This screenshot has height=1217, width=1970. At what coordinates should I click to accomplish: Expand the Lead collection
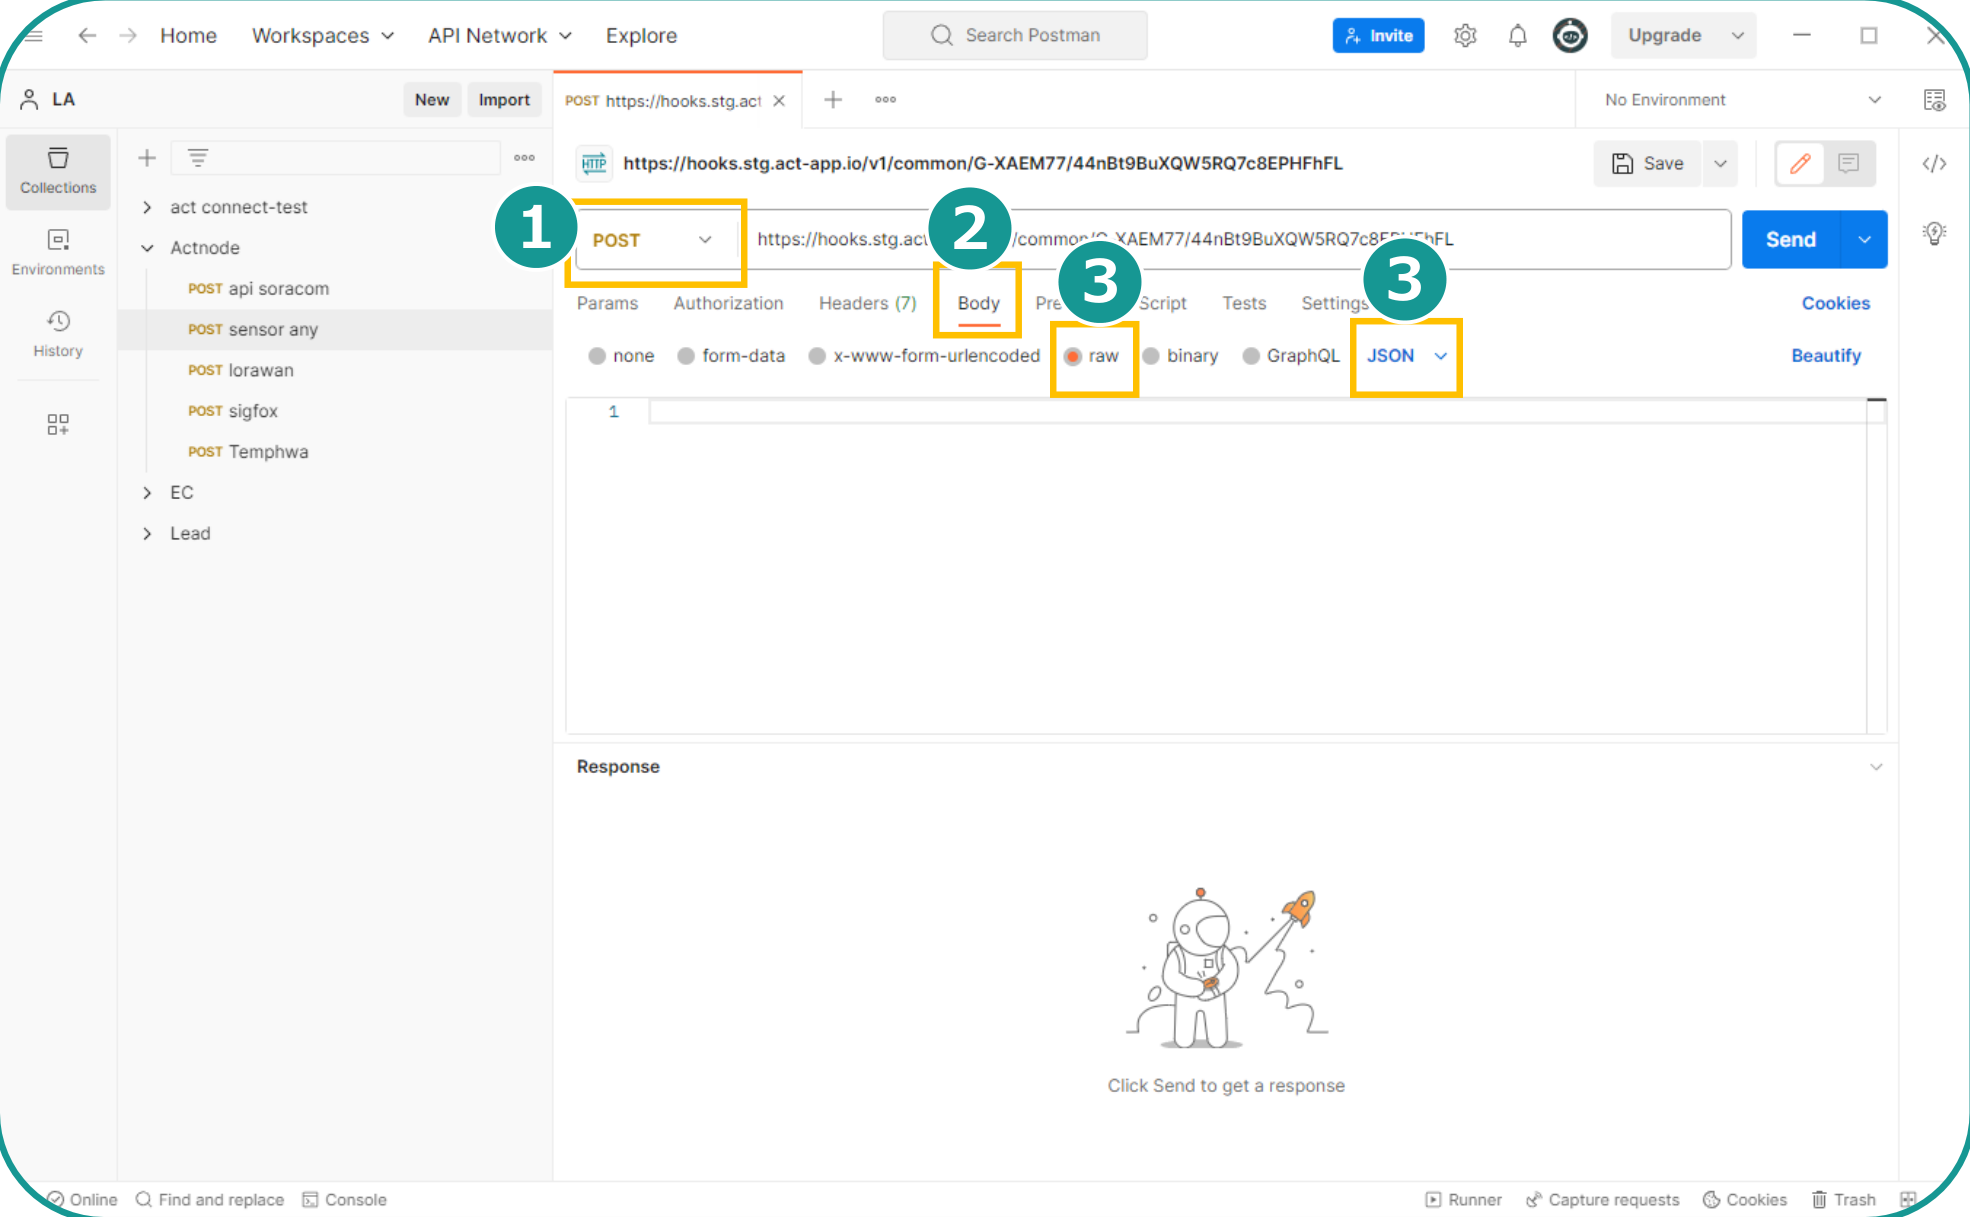[x=147, y=534]
